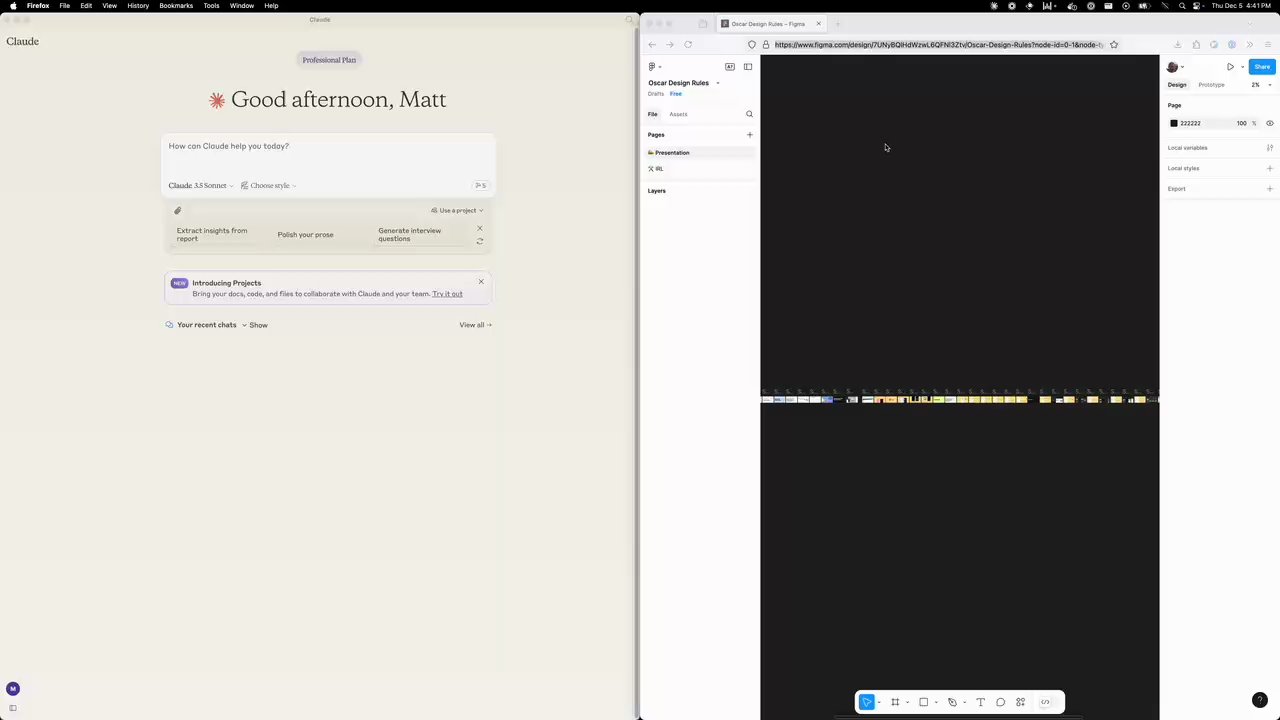Refresh Claude prompt suggestions icon
The width and height of the screenshot is (1280, 720).
click(480, 241)
